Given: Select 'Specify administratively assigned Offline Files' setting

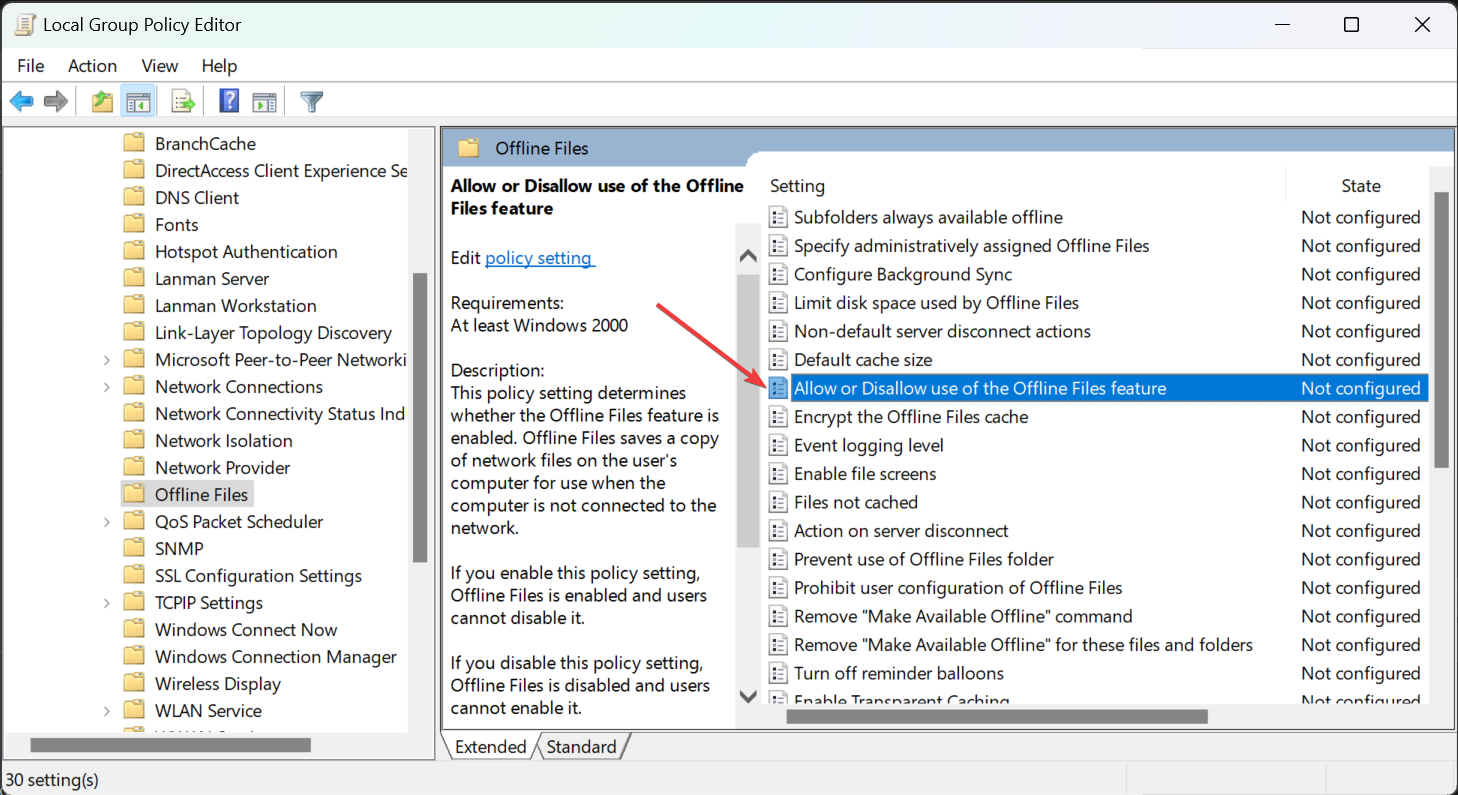Looking at the screenshot, I should coord(971,246).
